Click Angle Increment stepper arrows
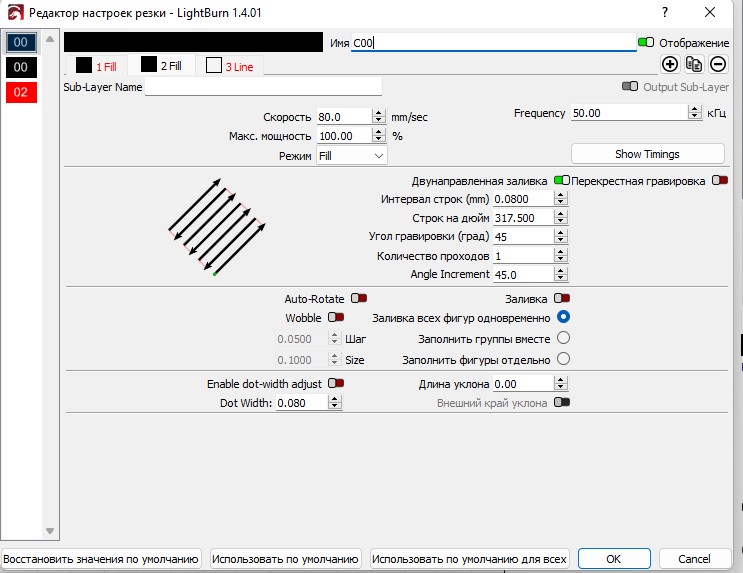The height and width of the screenshot is (573, 743). pos(561,274)
